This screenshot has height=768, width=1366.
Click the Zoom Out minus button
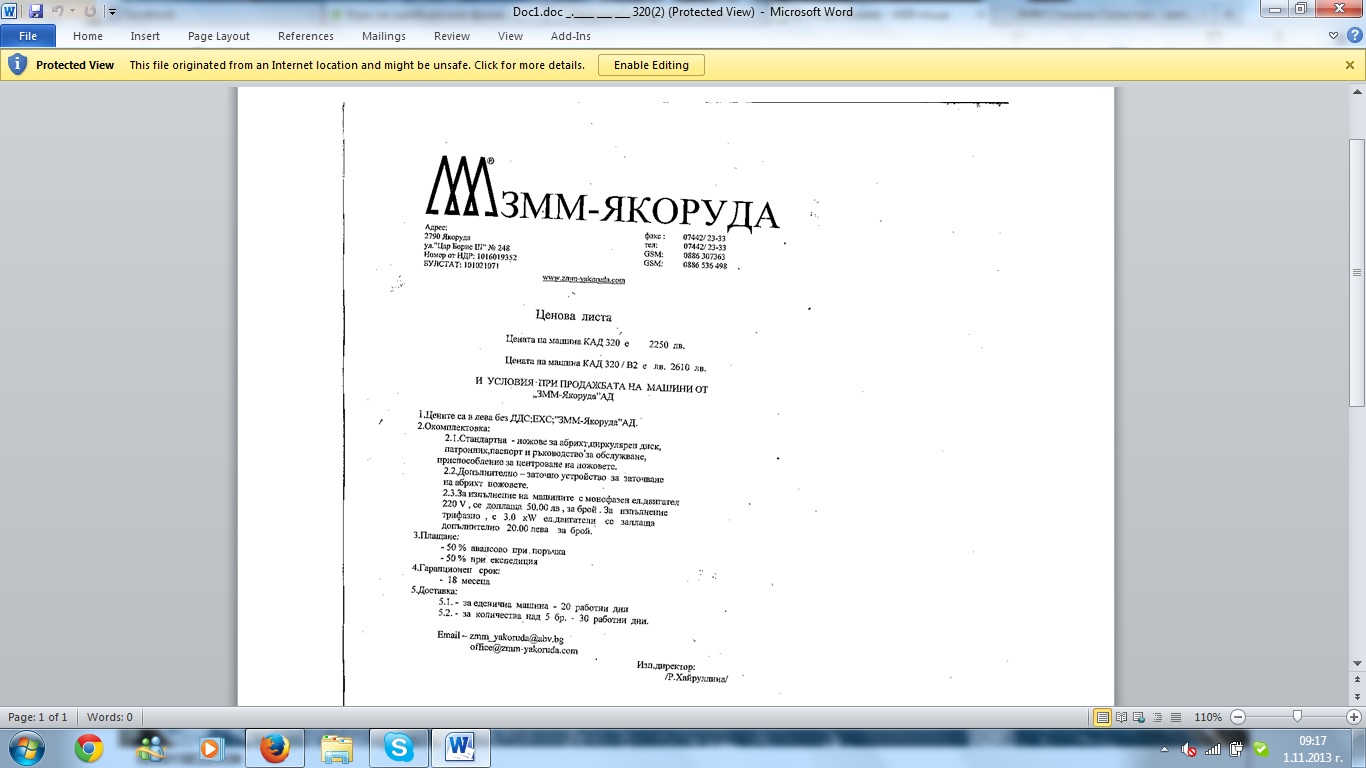click(x=1238, y=717)
